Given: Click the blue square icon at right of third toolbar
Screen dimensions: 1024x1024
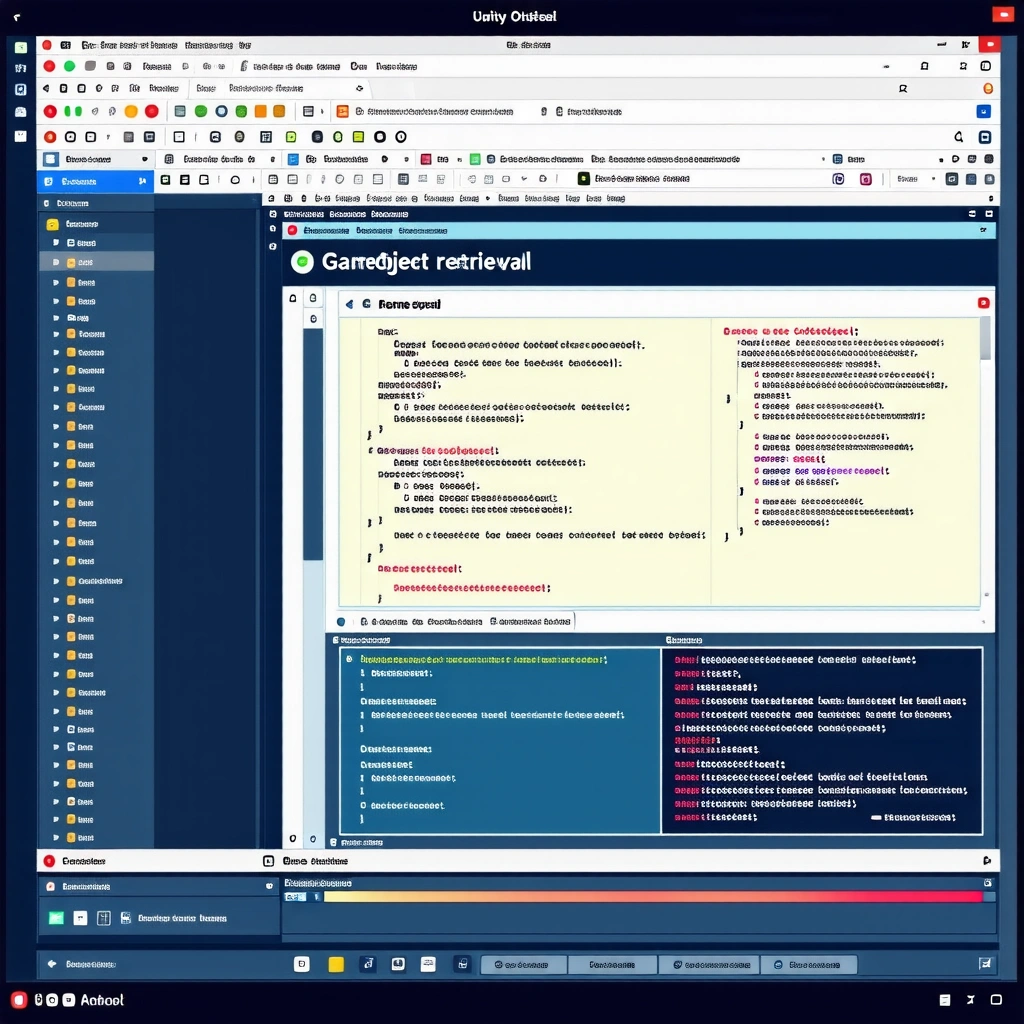Looking at the screenshot, I should [983, 112].
